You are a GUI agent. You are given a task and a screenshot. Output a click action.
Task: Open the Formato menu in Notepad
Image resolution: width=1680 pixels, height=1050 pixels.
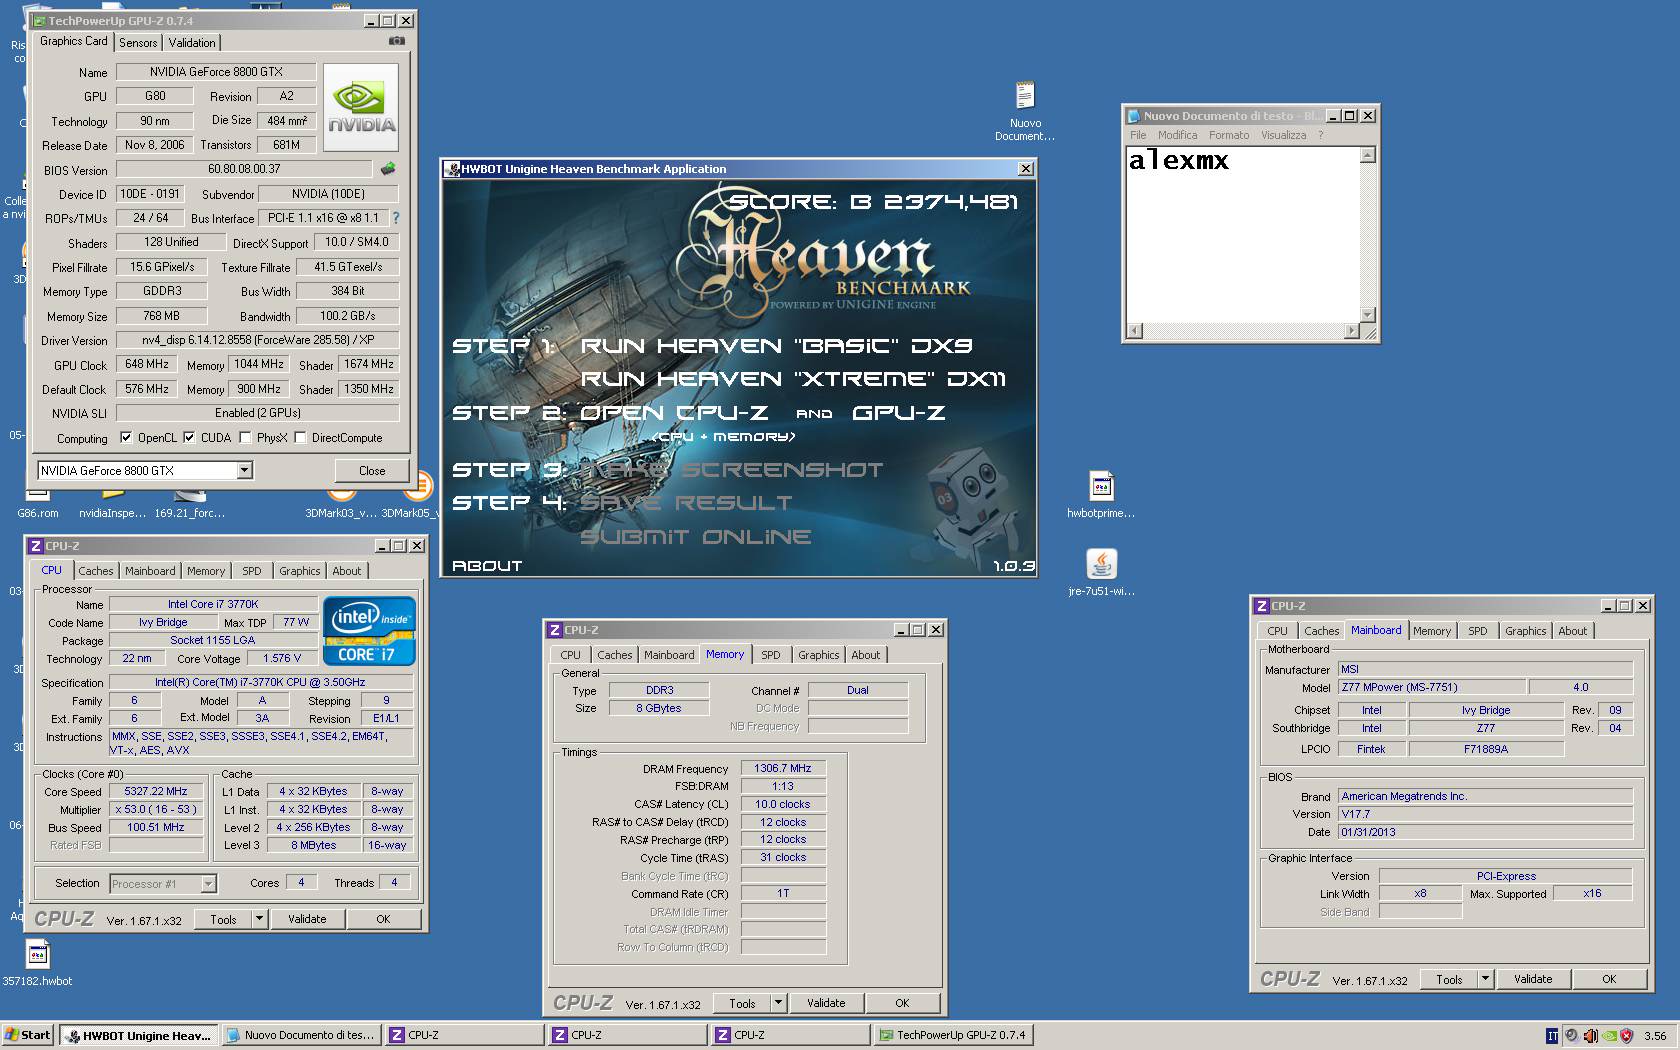[1229, 135]
